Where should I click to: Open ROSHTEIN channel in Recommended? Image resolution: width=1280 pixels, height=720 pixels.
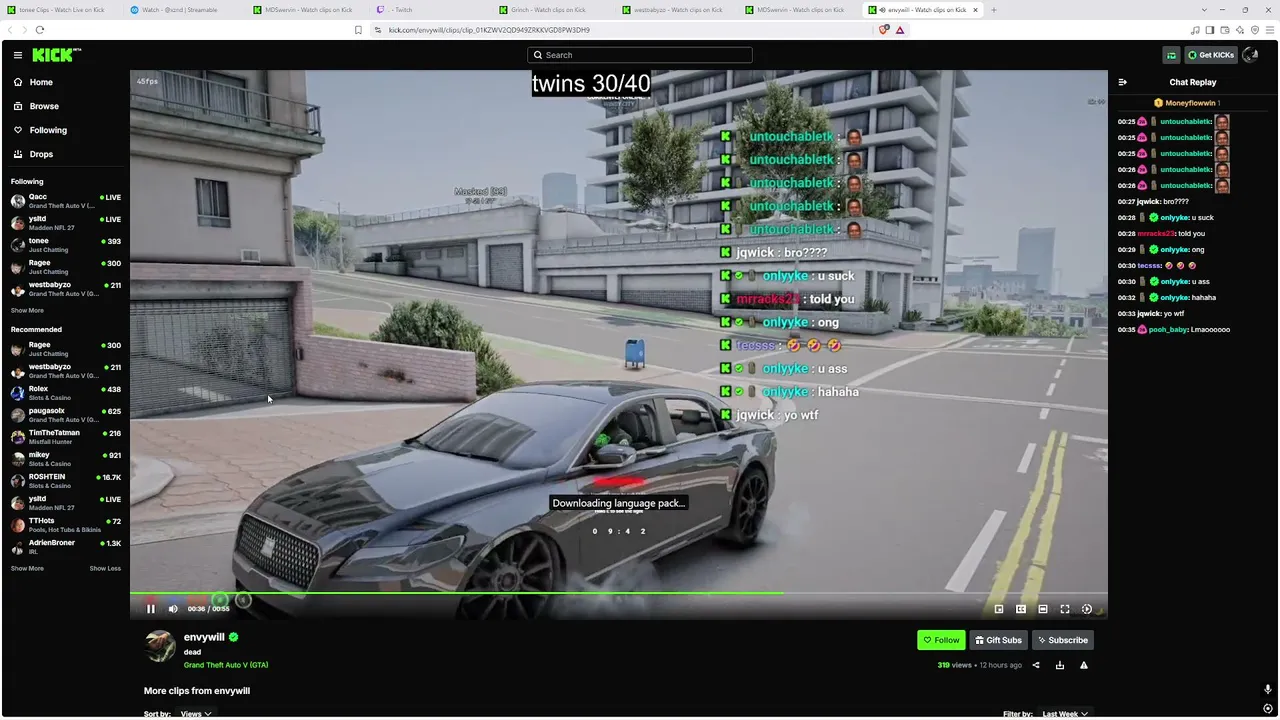point(65,481)
